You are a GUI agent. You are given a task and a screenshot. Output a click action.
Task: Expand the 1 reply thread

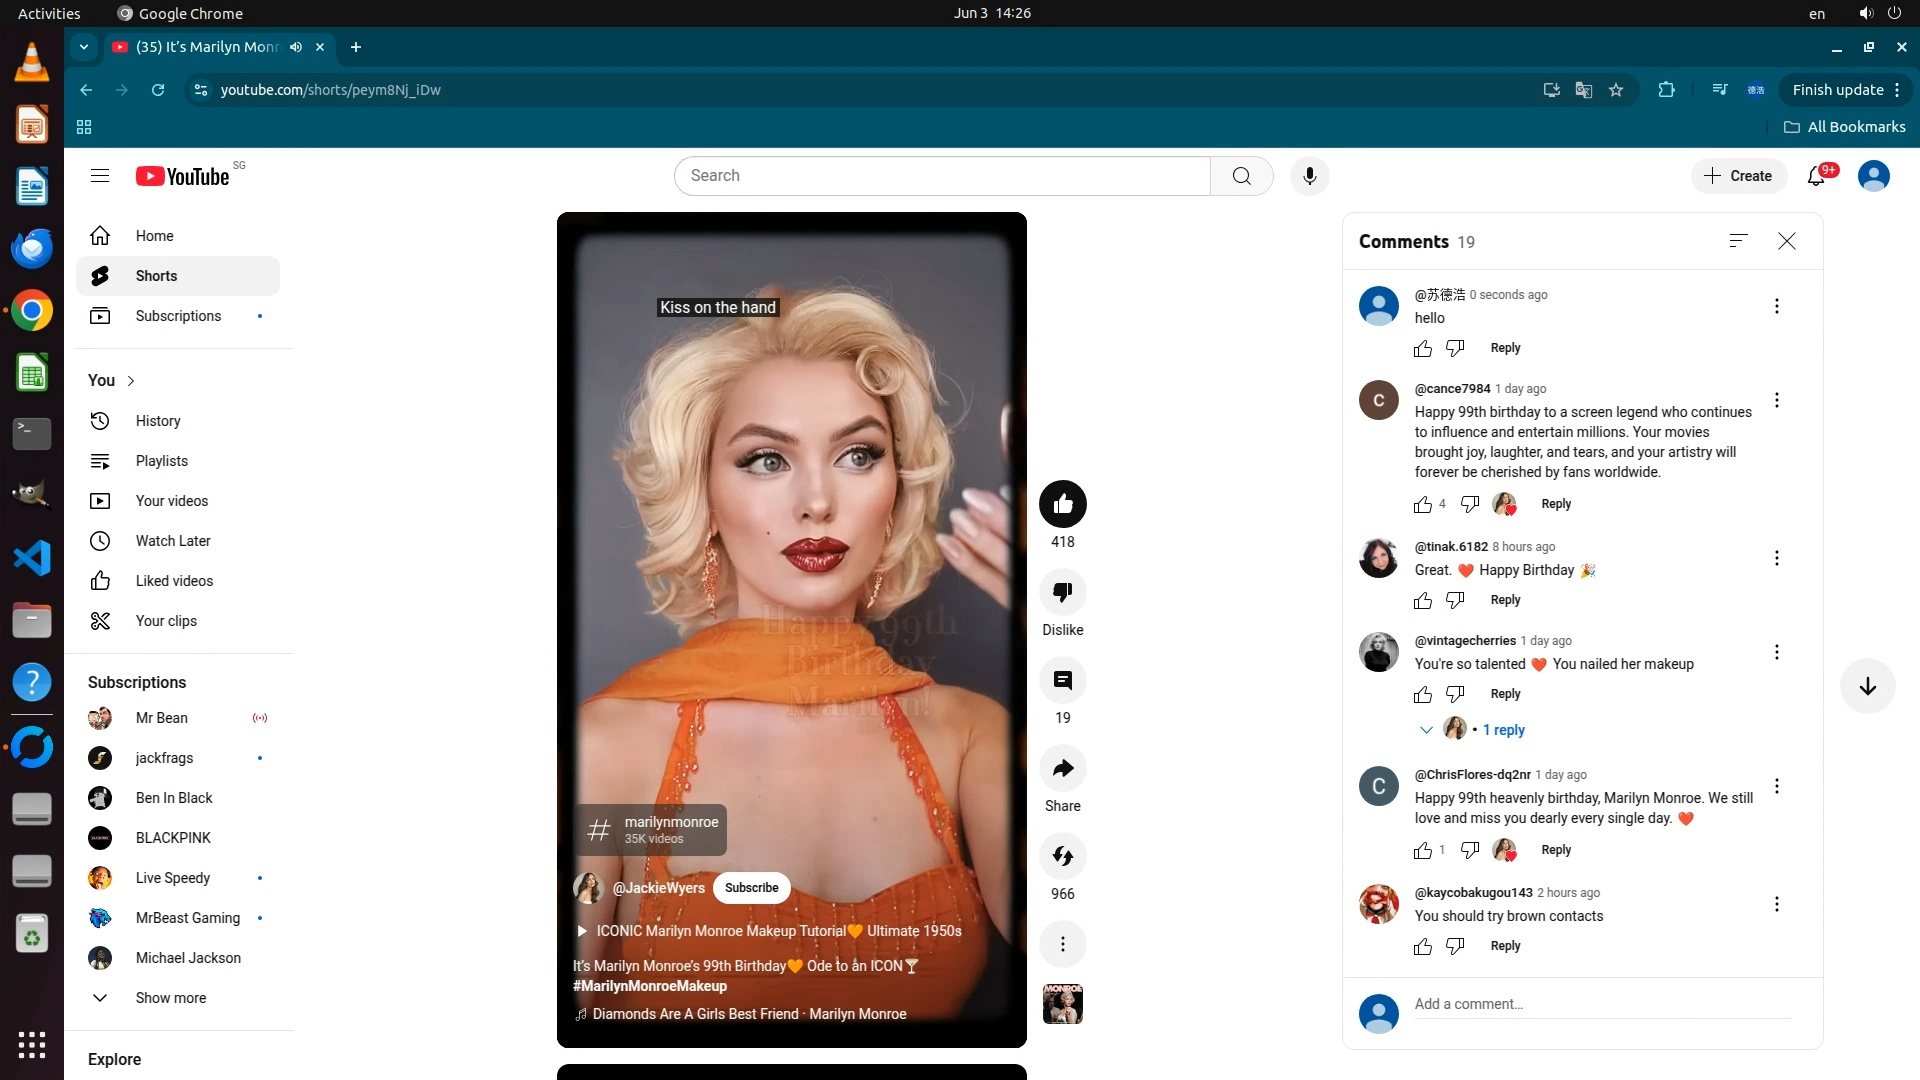coord(1503,730)
